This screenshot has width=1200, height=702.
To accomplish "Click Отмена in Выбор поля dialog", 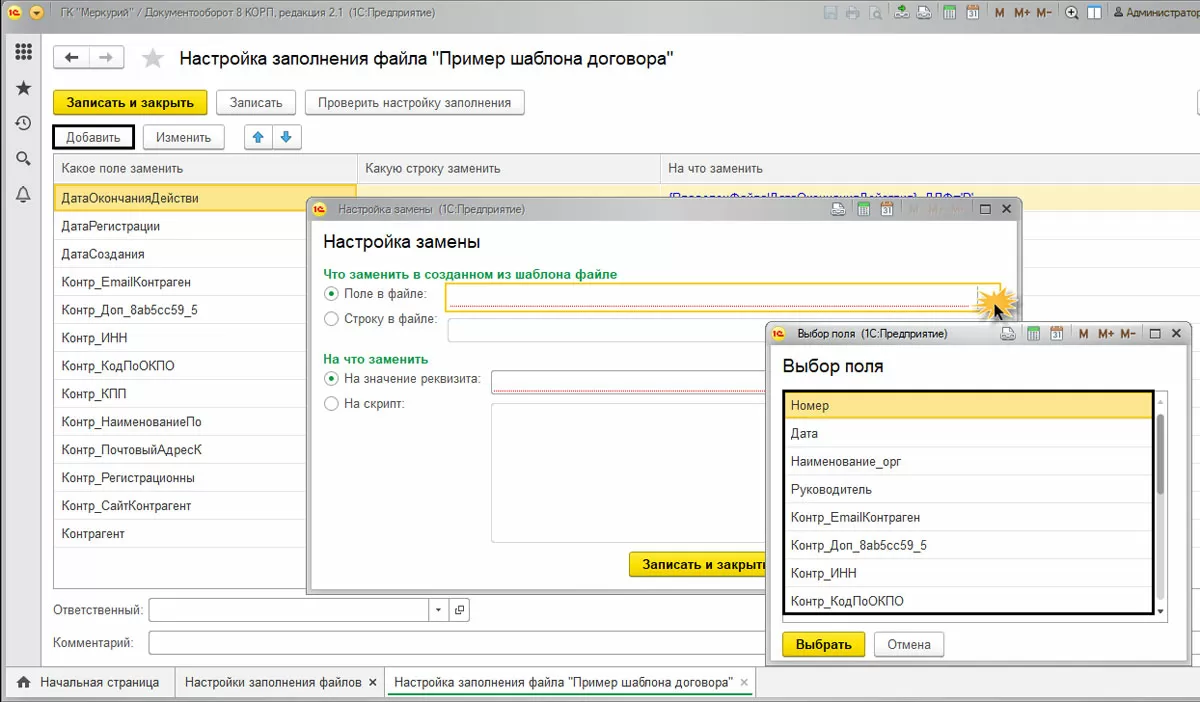I will point(909,644).
